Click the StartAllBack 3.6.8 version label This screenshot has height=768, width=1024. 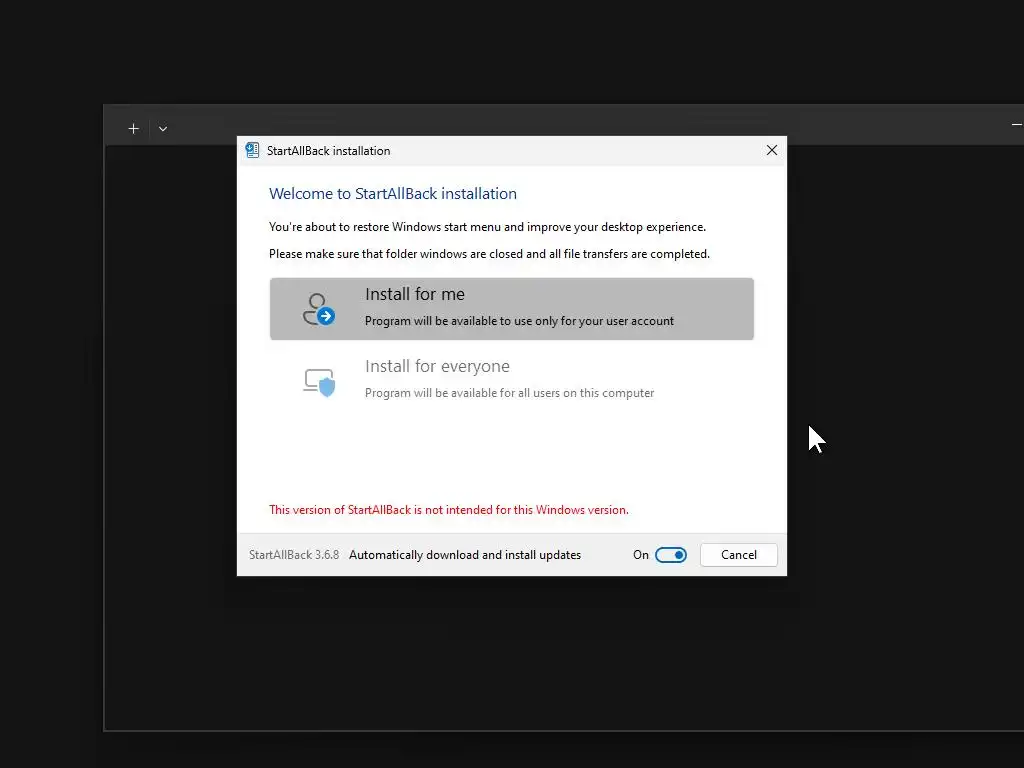click(294, 555)
